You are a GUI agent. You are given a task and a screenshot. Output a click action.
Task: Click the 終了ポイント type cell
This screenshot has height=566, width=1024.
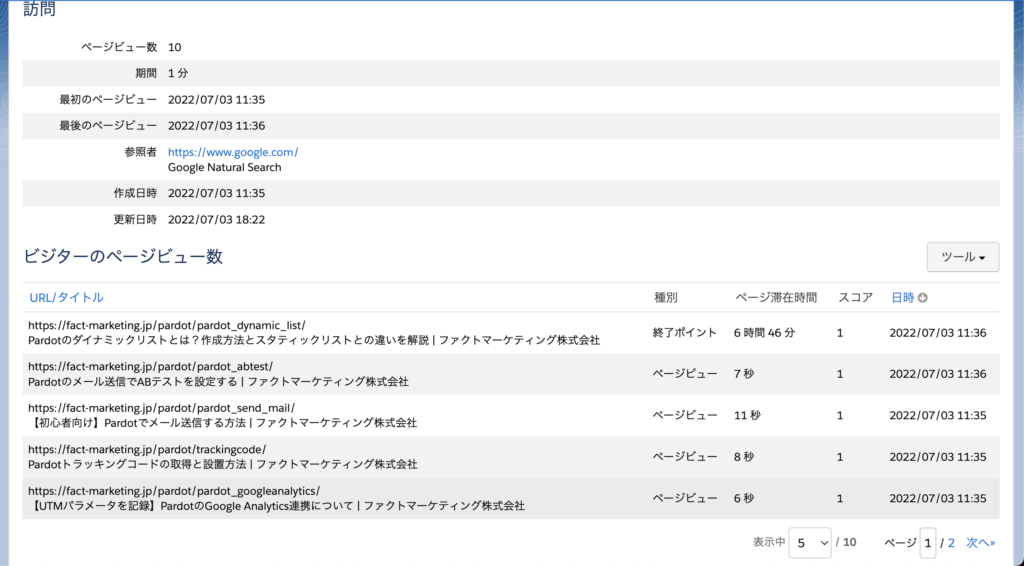click(x=685, y=333)
